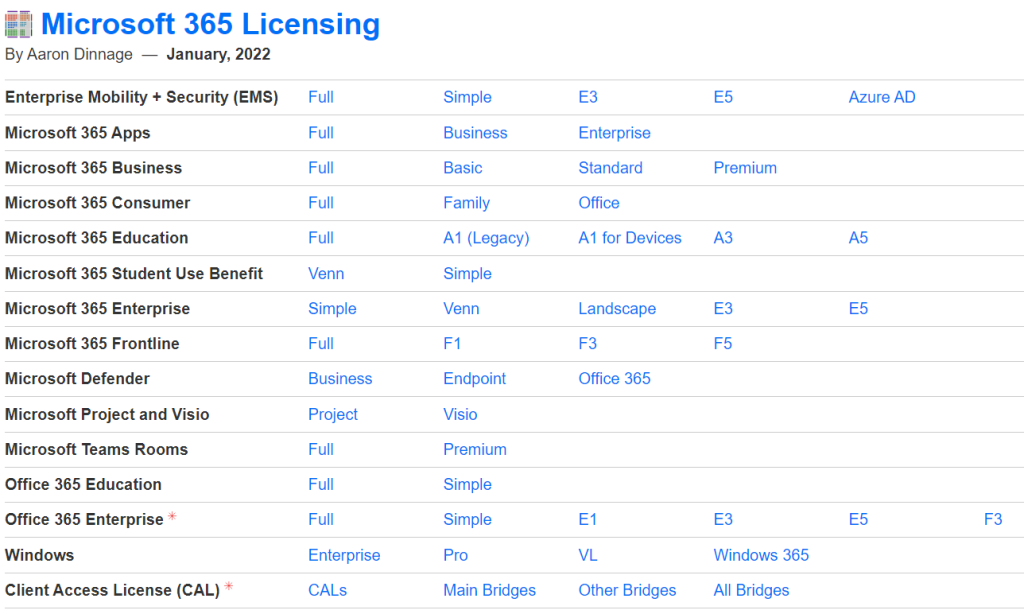
Task: Open Venn link for Microsoft 365 Enterprise
Action: click(x=461, y=308)
